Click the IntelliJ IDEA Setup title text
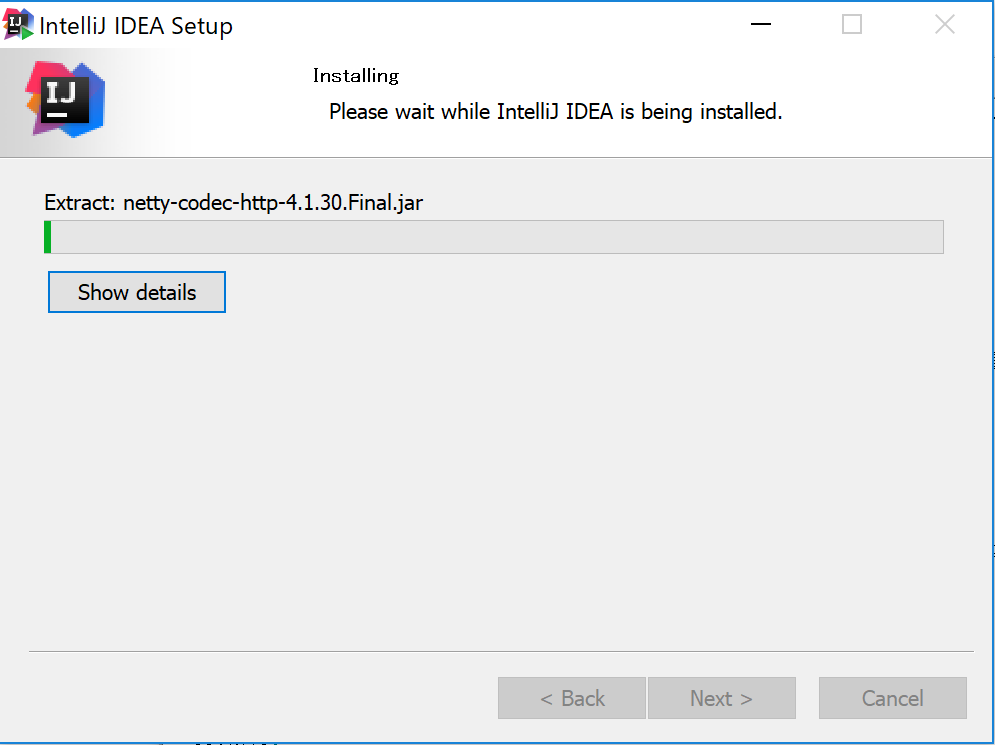The image size is (995, 745). 135,23
